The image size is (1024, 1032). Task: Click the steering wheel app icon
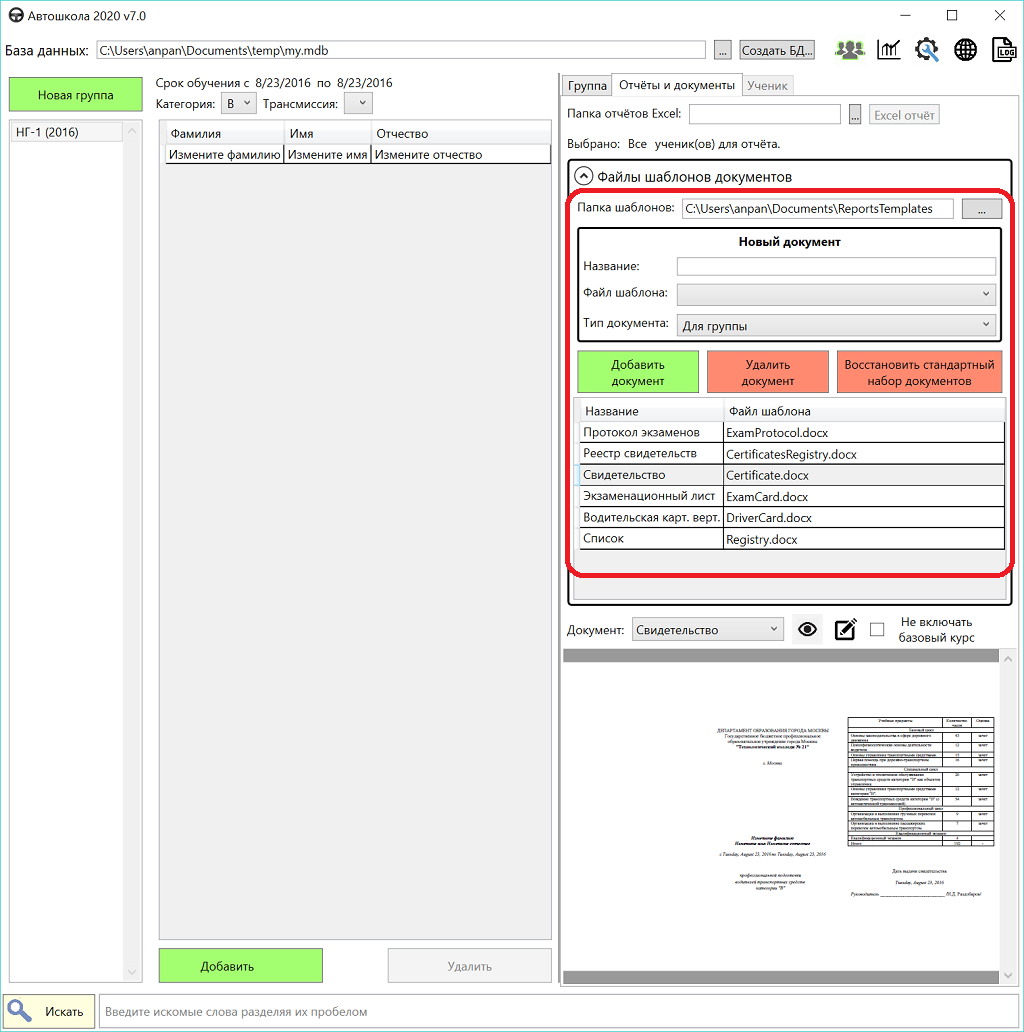tap(15, 15)
